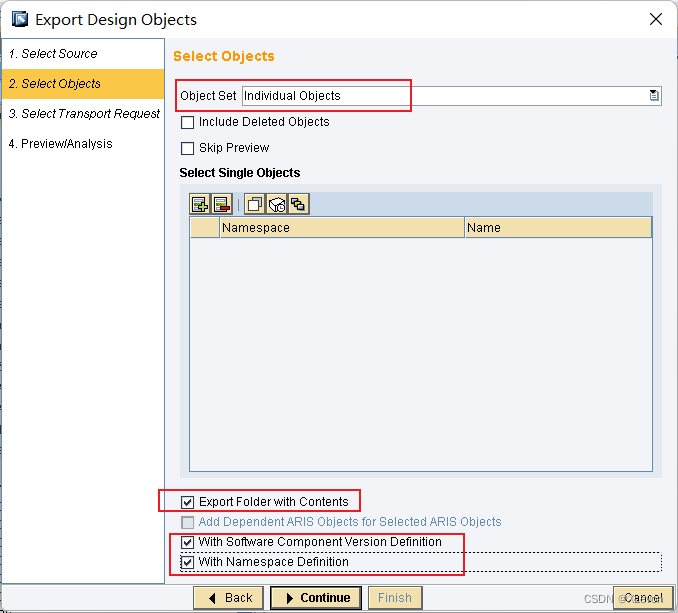Screen dimensions: 678x613
Task: Open the Object Set value help icon
Action: [654, 96]
